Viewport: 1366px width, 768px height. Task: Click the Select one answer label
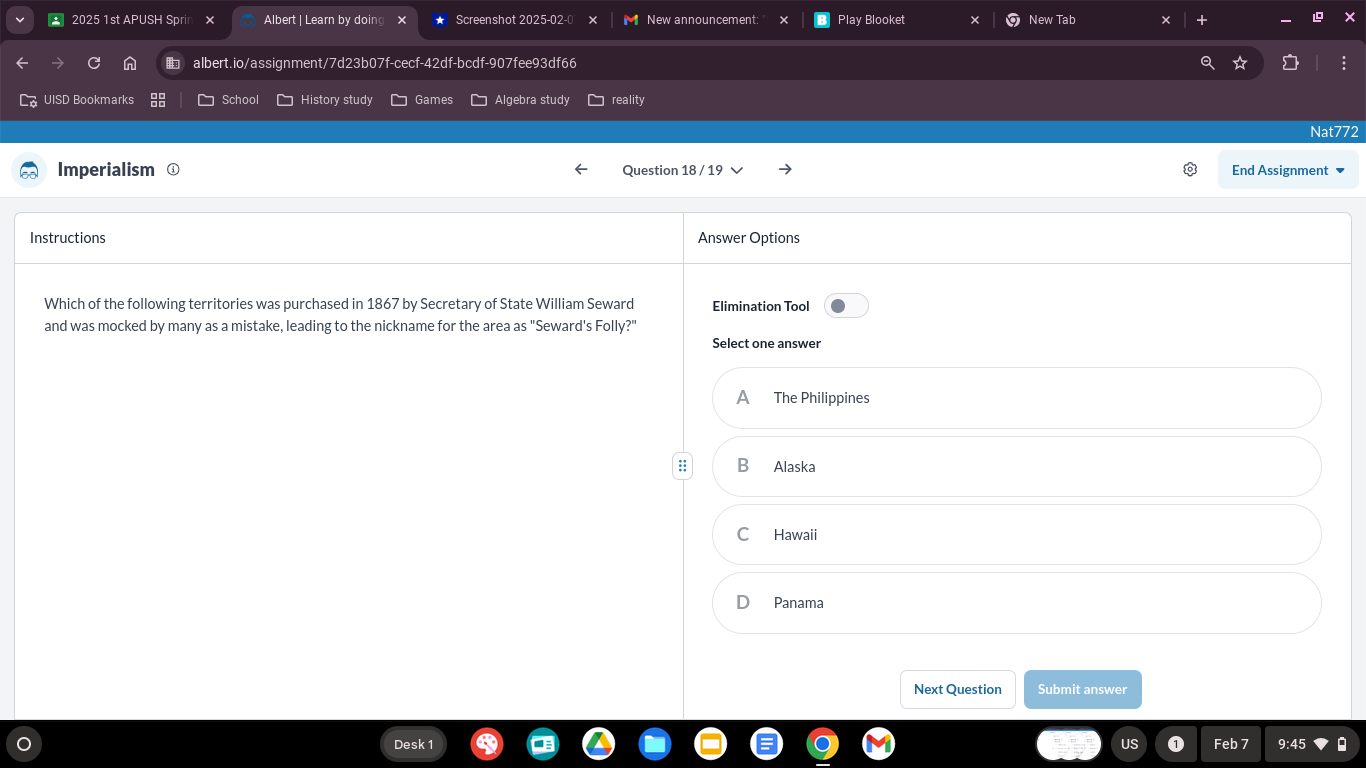pyautogui.click(x=766, y=343)
